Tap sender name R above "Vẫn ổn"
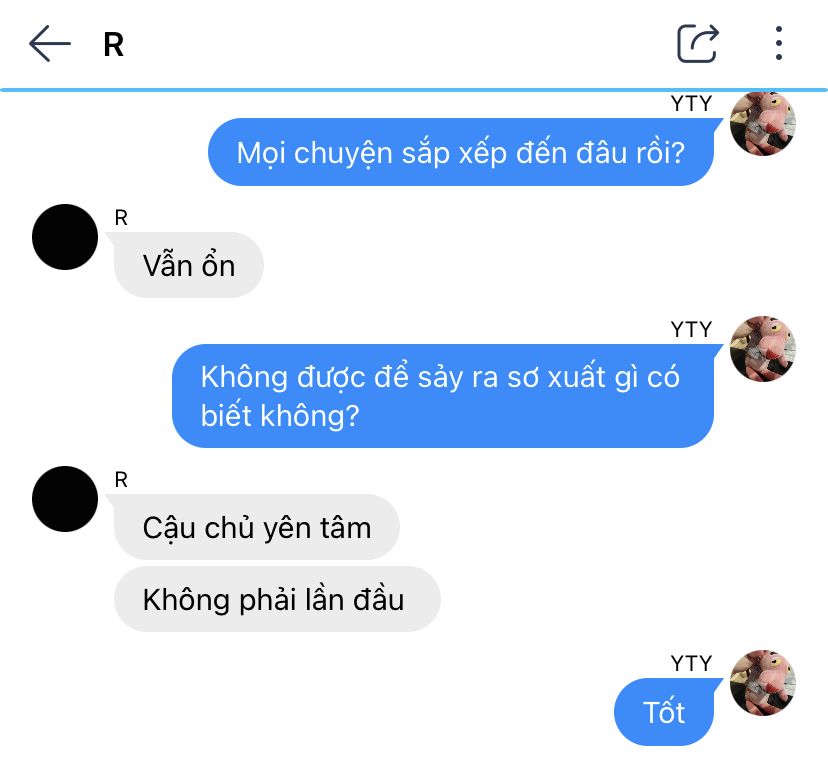 point(121,218)
